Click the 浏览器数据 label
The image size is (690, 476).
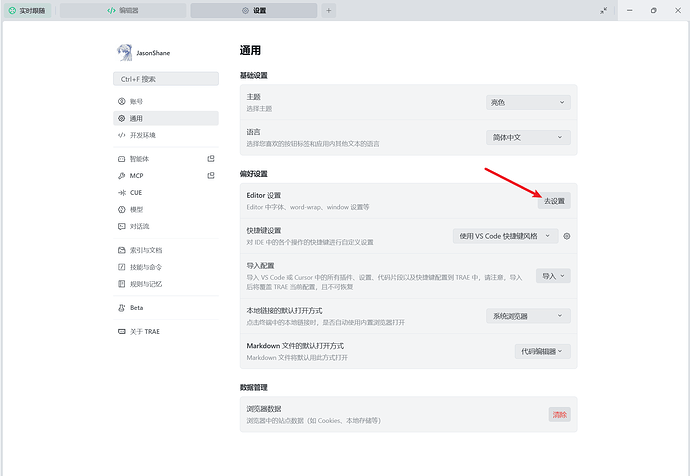[264, 409]
